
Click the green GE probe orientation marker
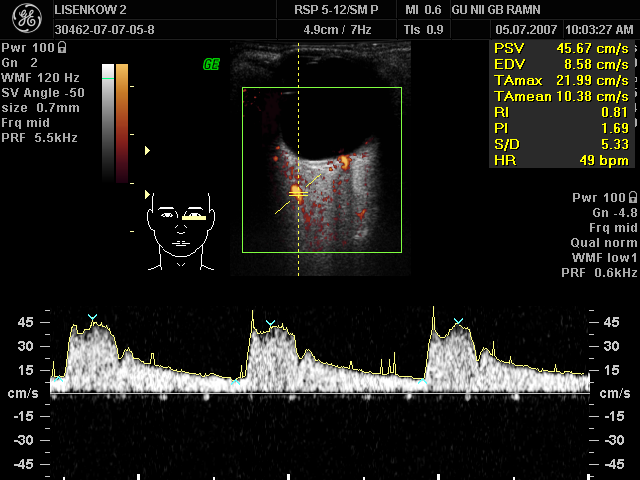[211, 64]
